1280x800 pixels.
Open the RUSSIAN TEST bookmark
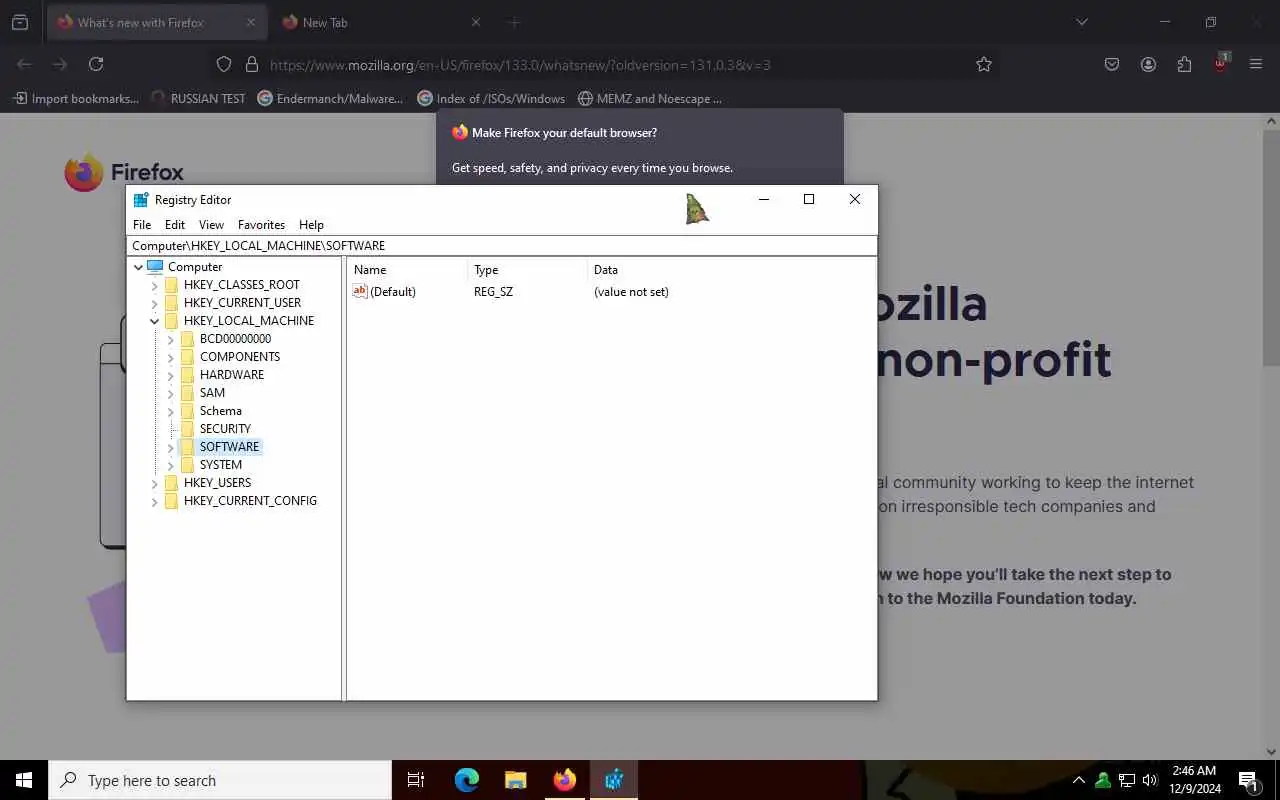click(x=197, y=98)
